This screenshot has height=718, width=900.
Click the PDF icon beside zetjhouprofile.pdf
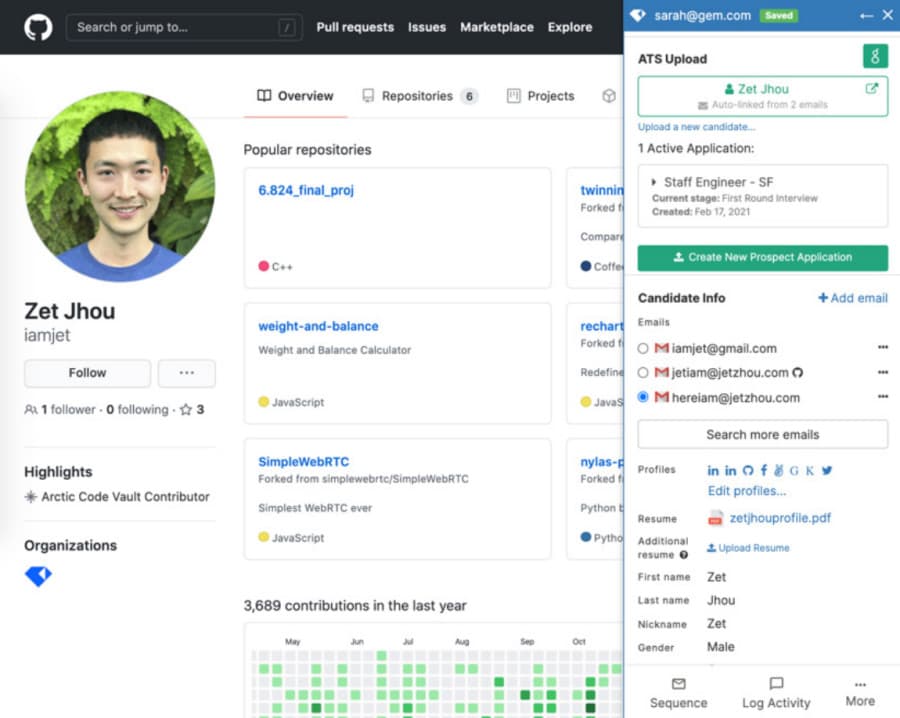[x=716, y=518]
